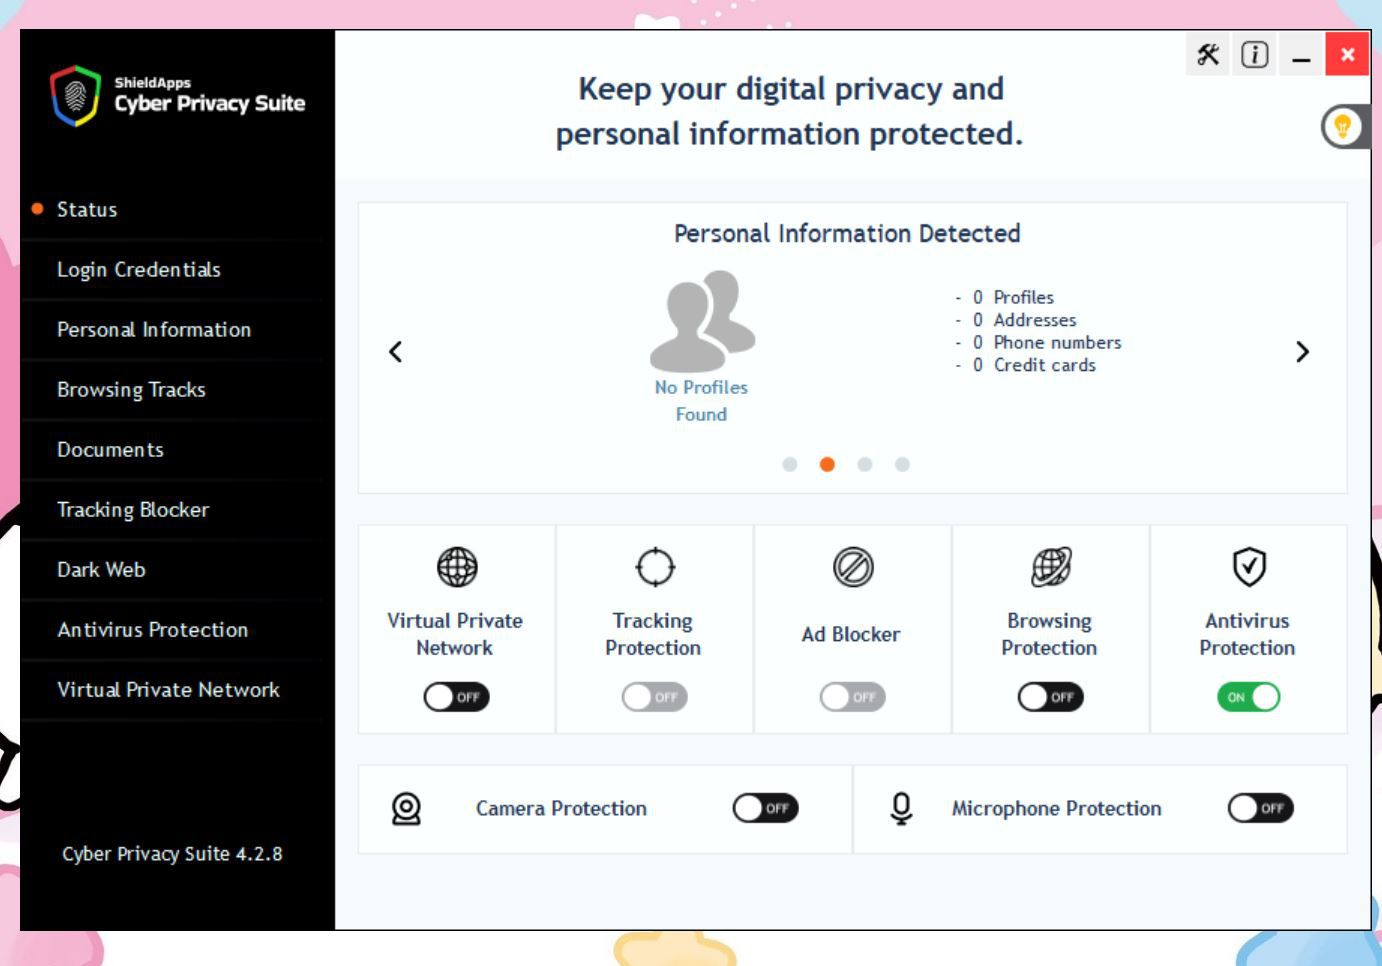Click the Browsing Protection card label
Viewport: 1382px width, 966px height.
coord(1049,634)
